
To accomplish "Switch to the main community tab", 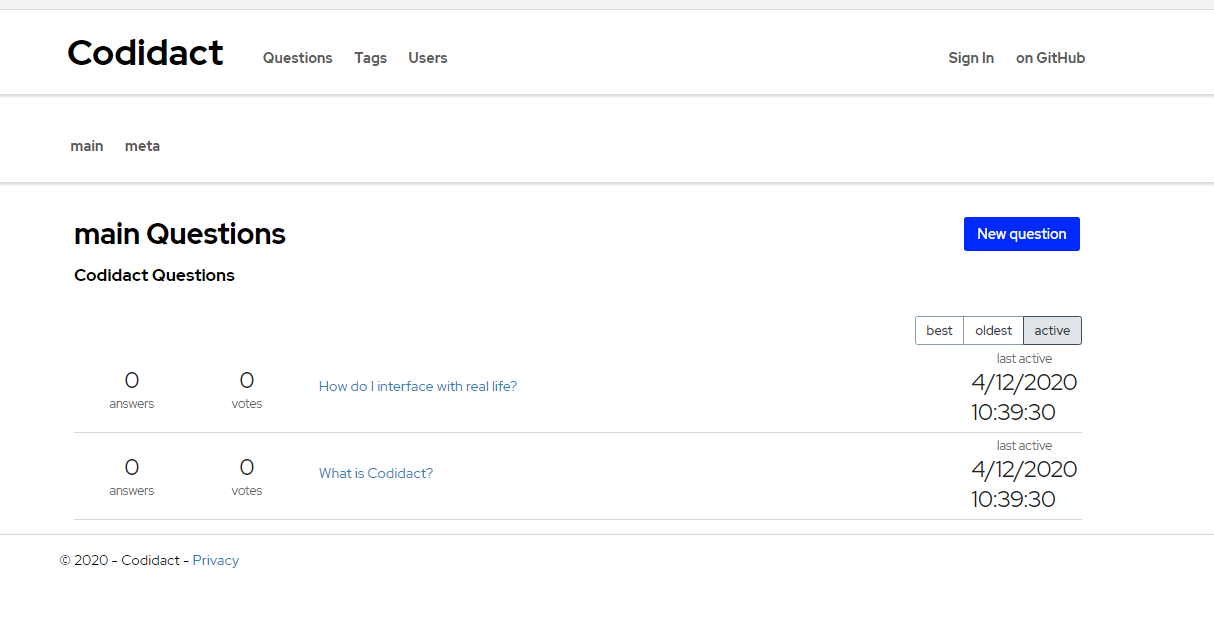I will tap(86, 146).
